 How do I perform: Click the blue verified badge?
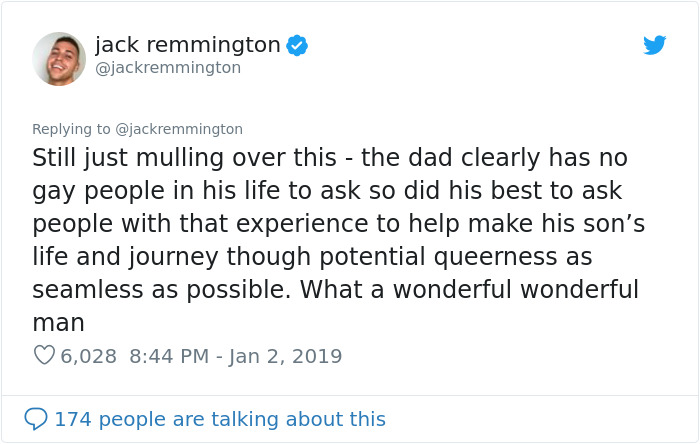297,45
